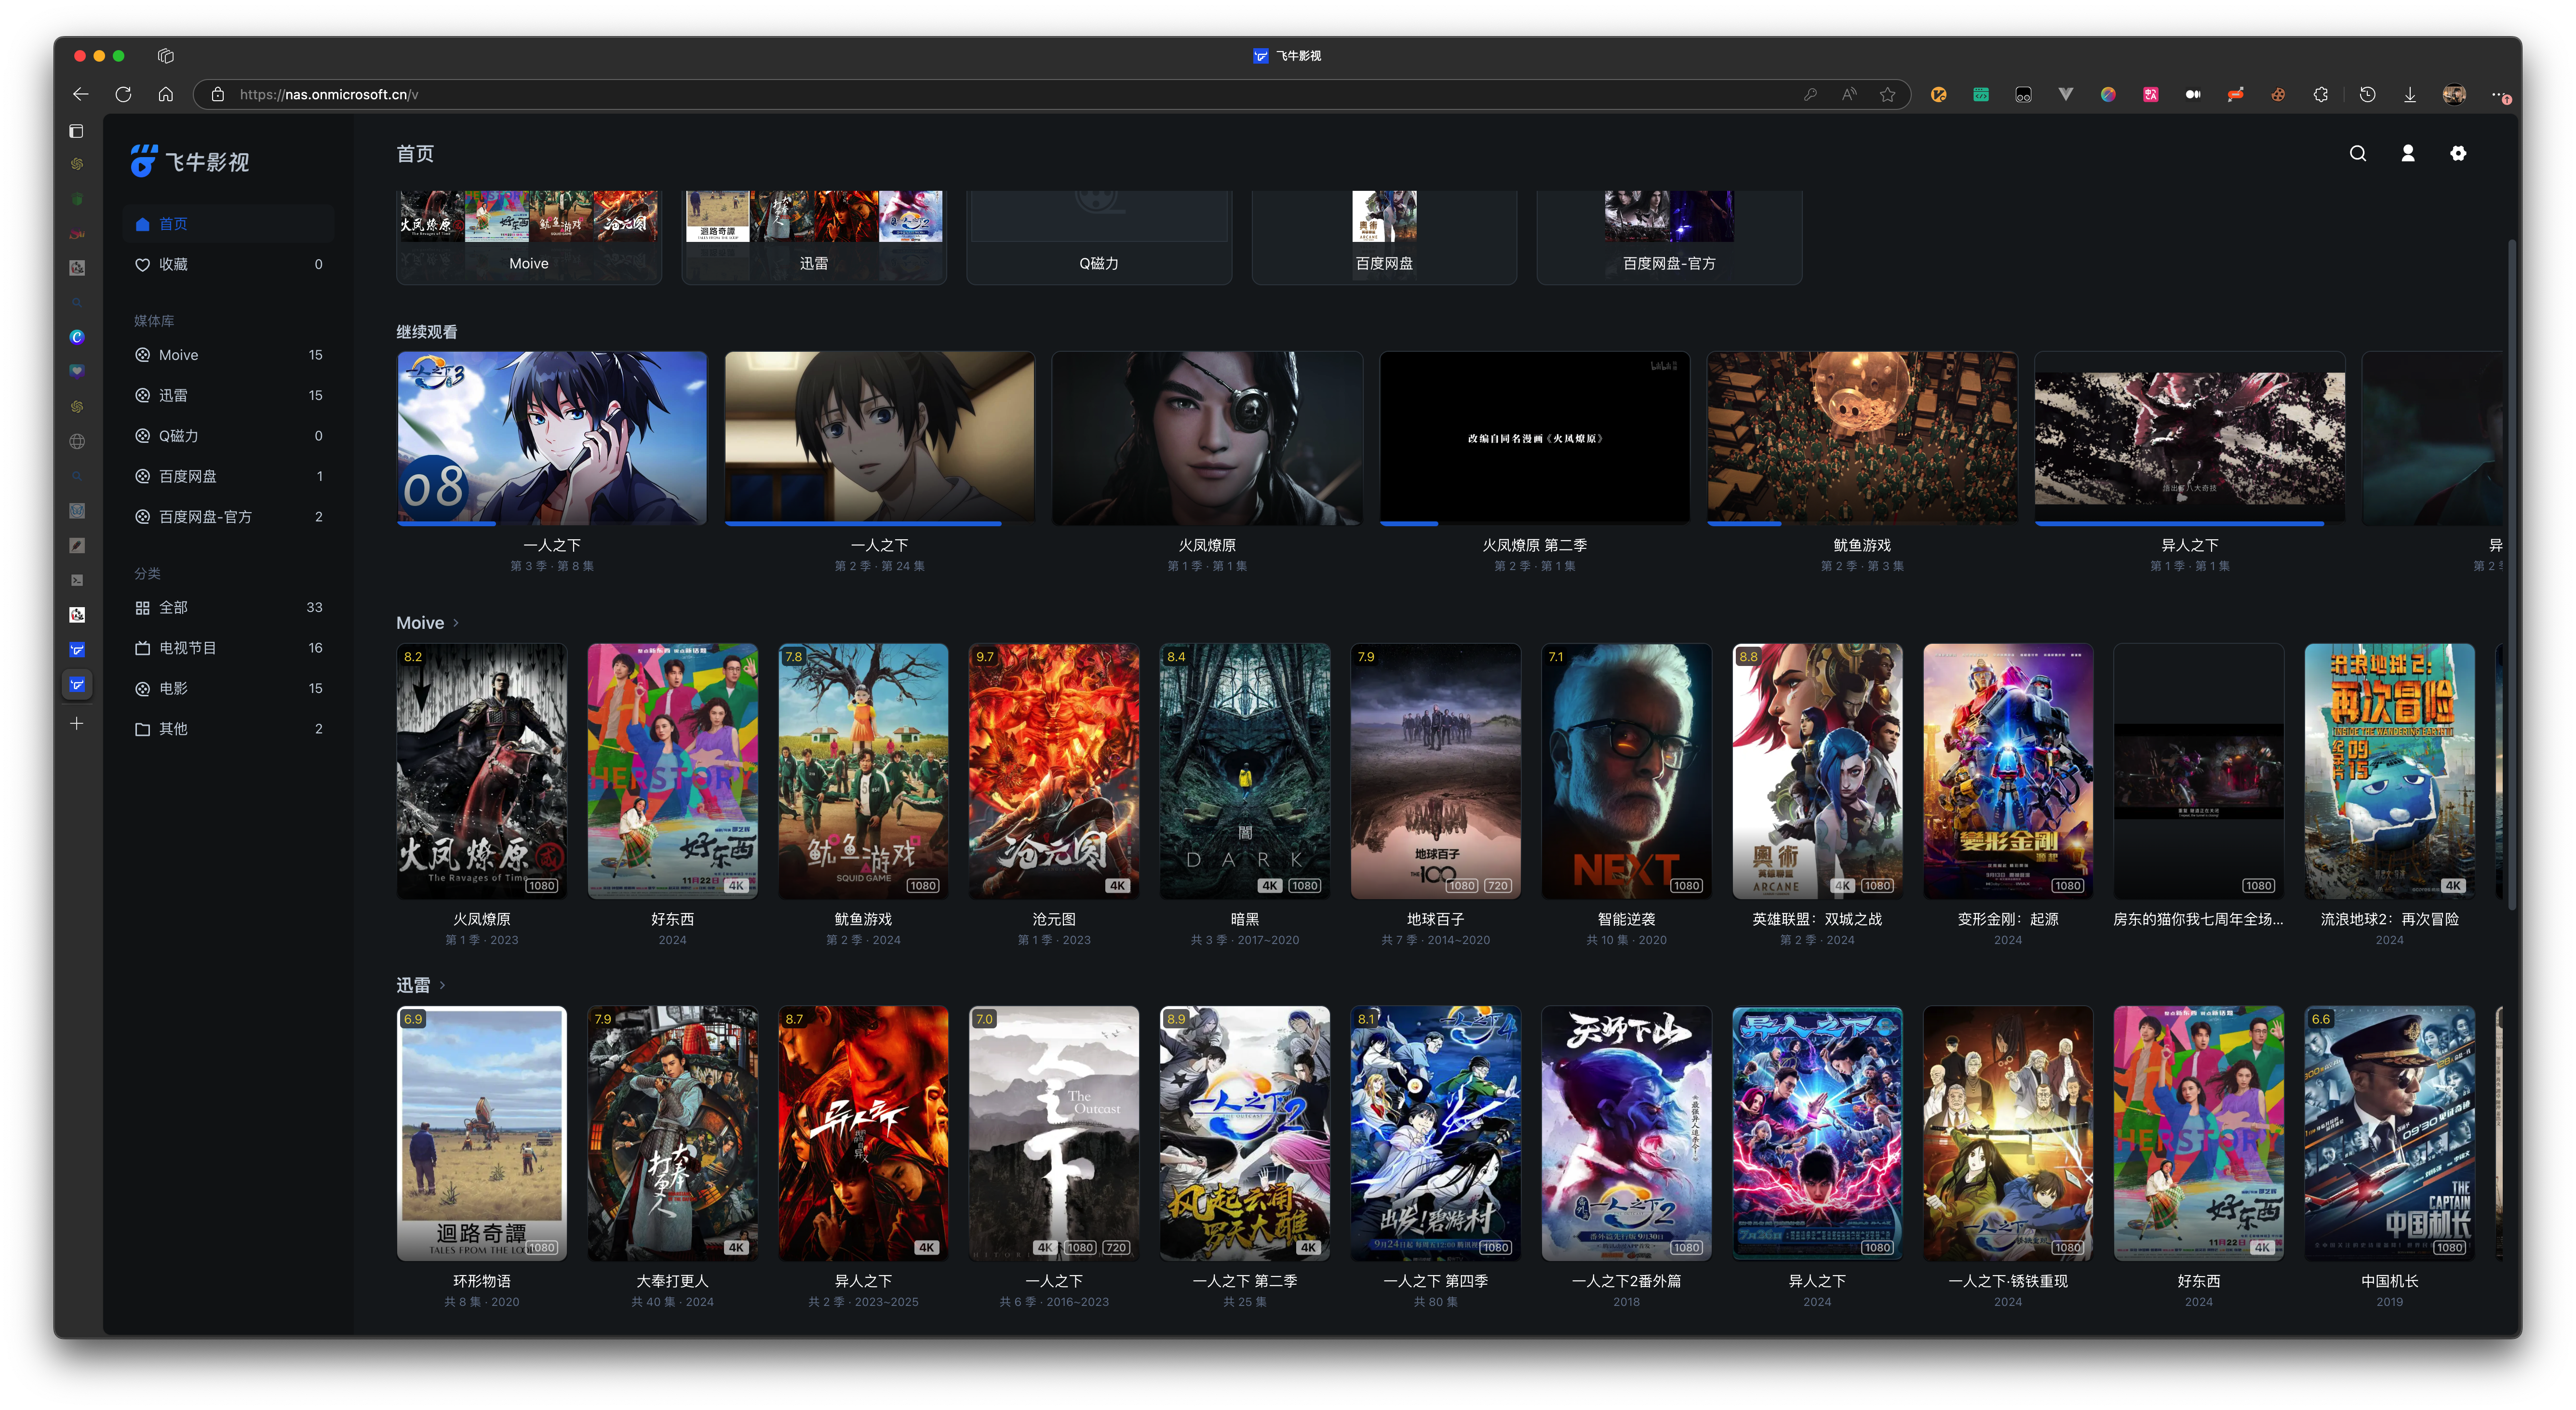Open the user profile icon
This screenshot has height=1410, width=2576.
pyautogui.click(x=2407, y=153)
